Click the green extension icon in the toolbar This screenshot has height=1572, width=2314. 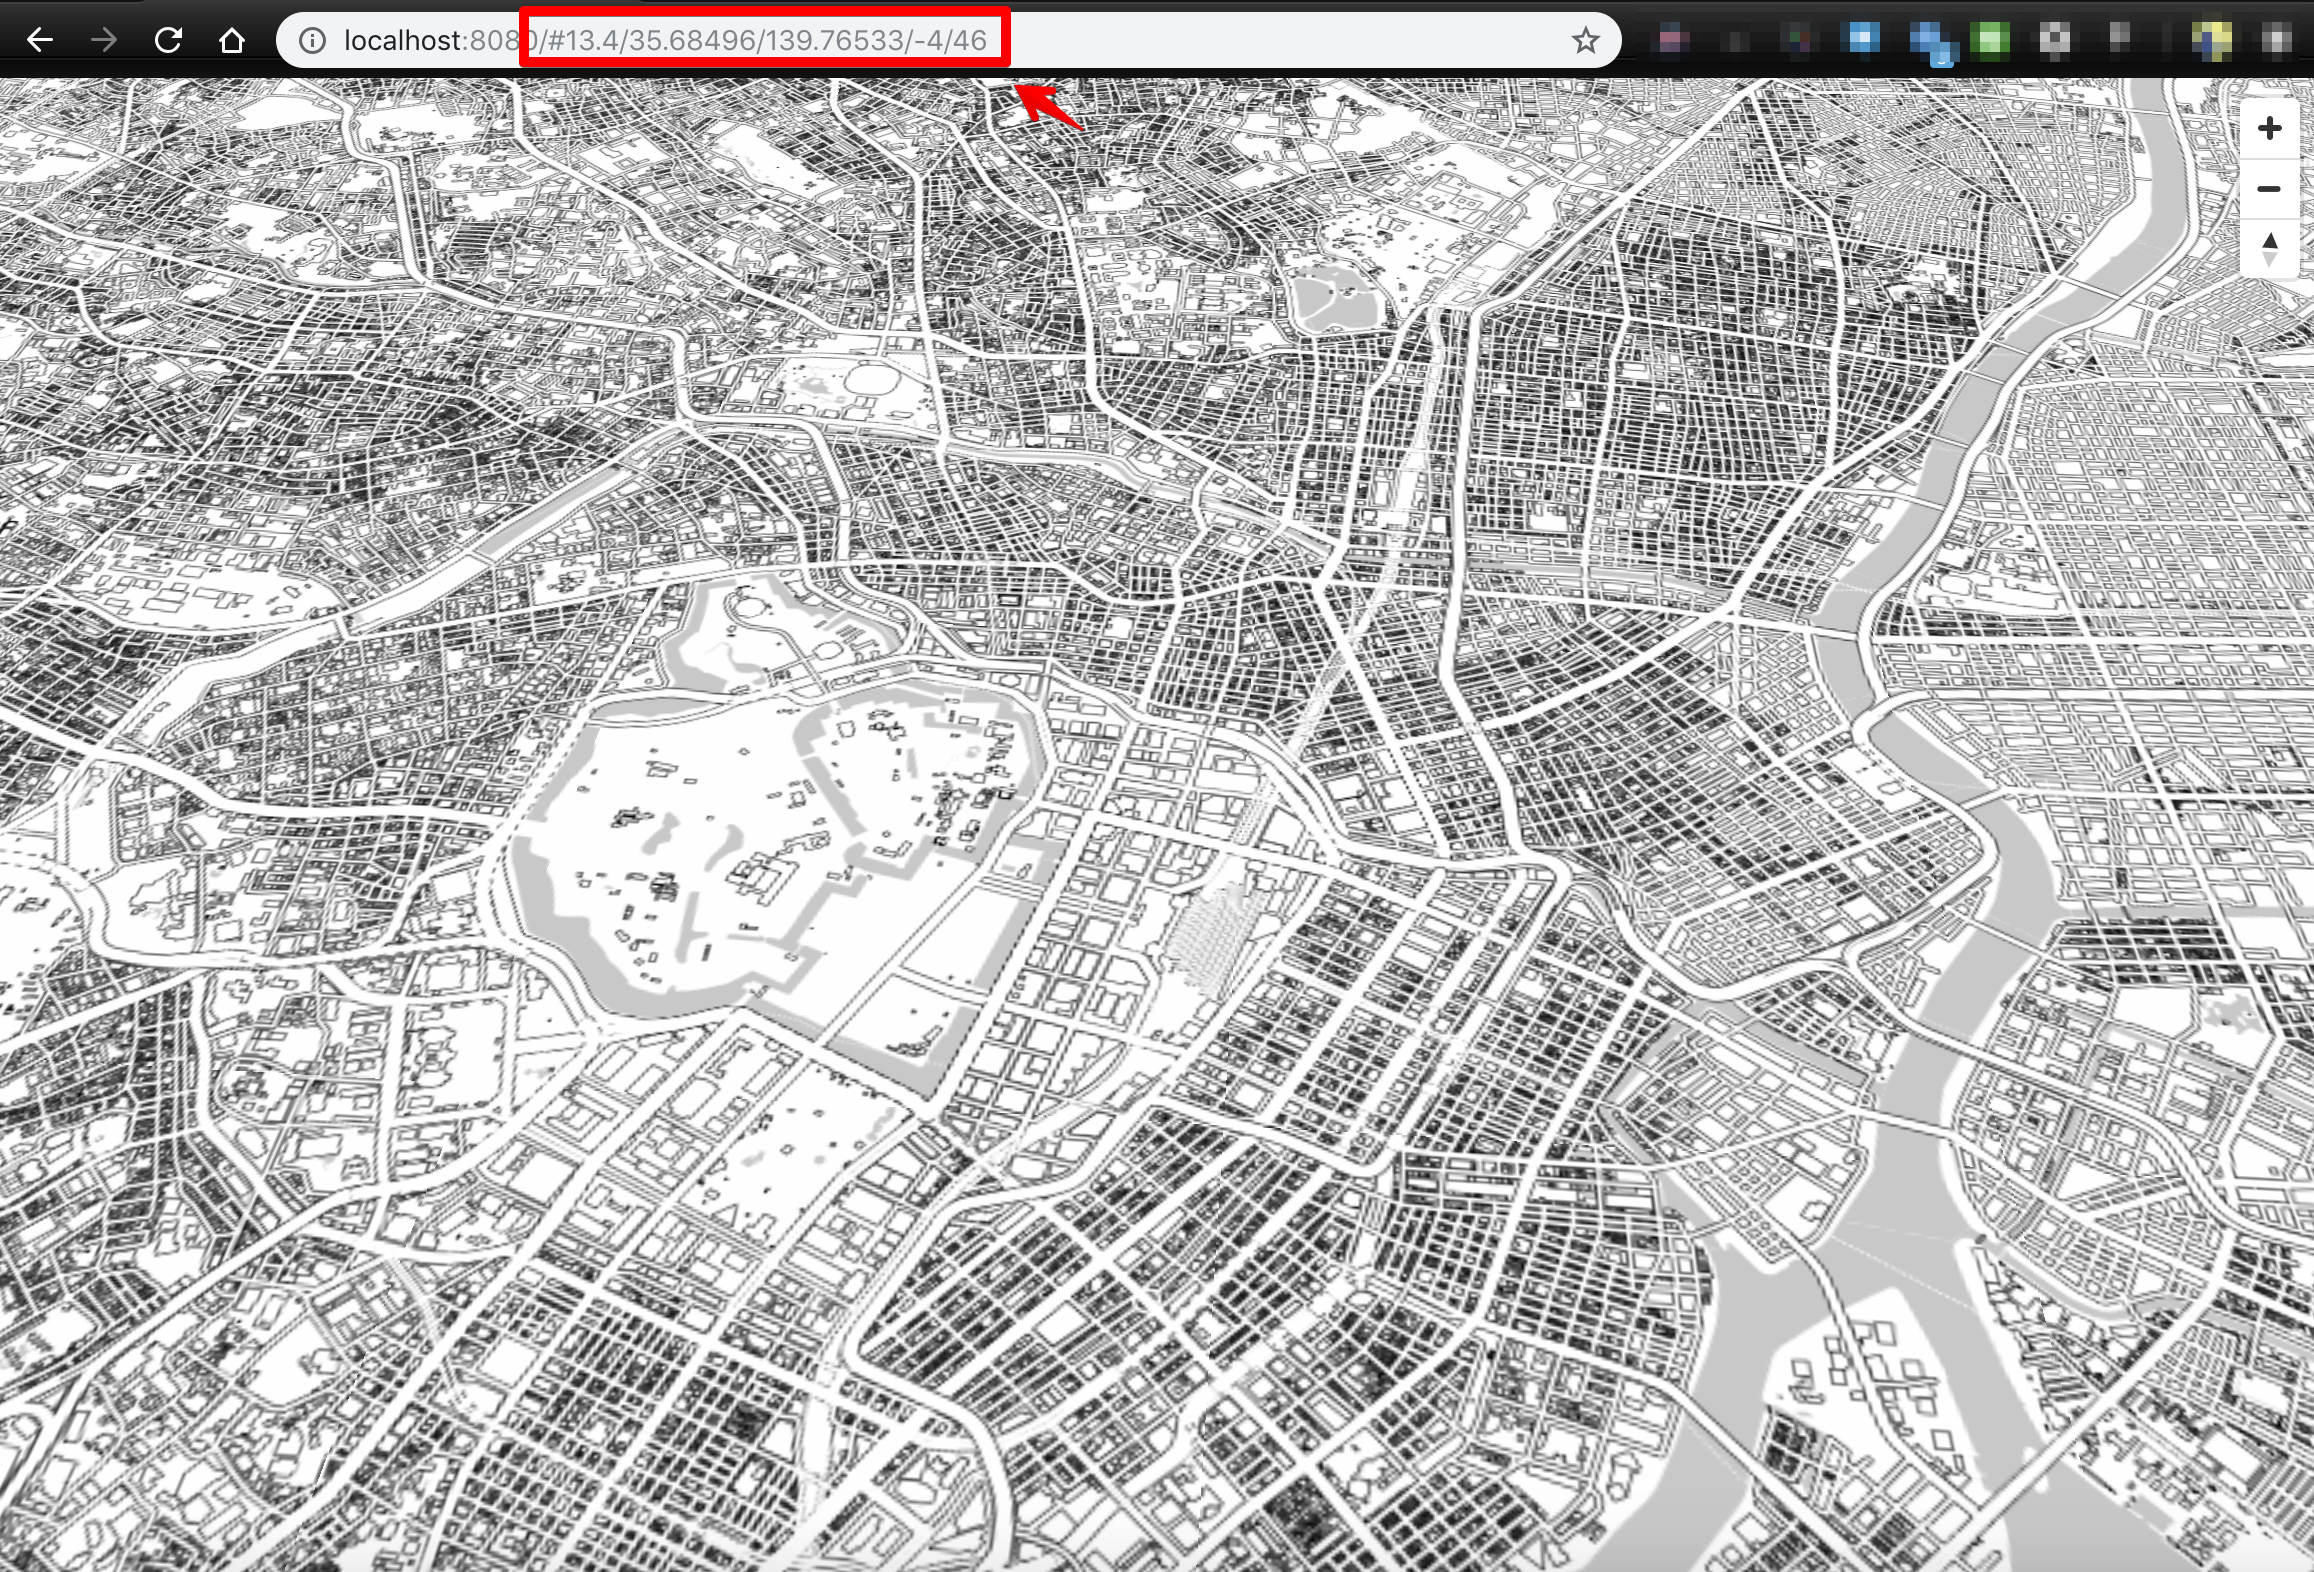point(1989,40)
